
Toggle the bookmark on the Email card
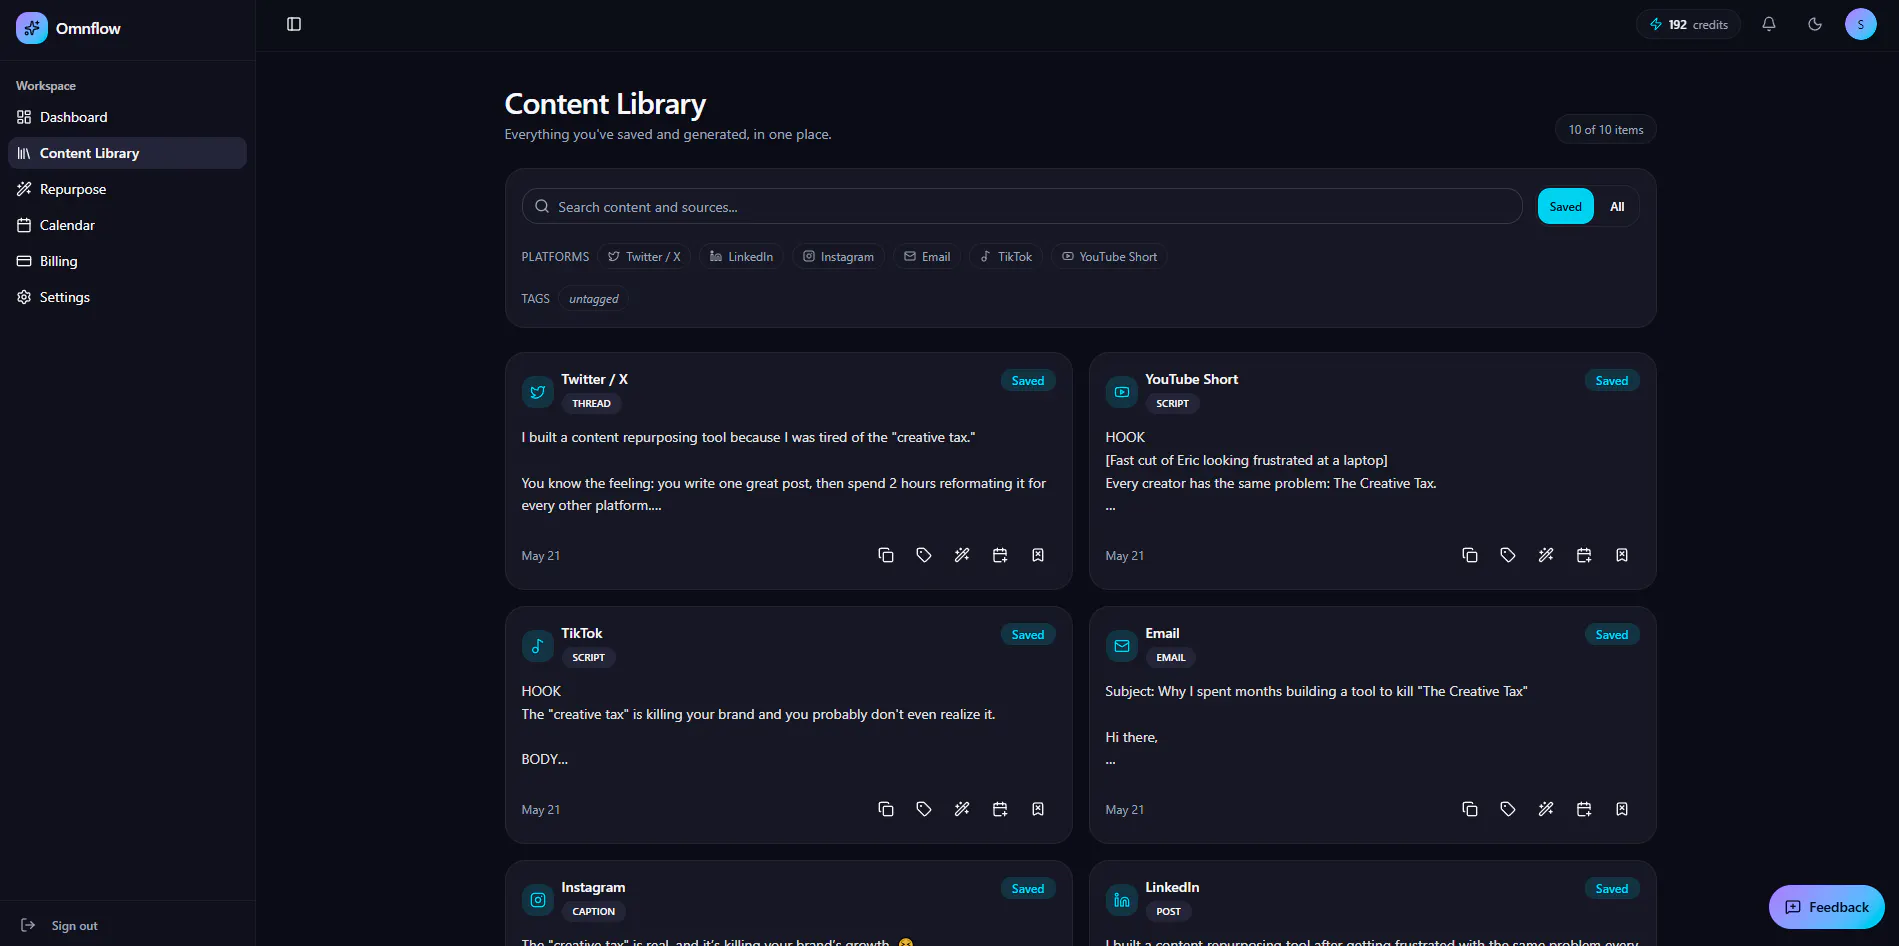(1622, 809)
